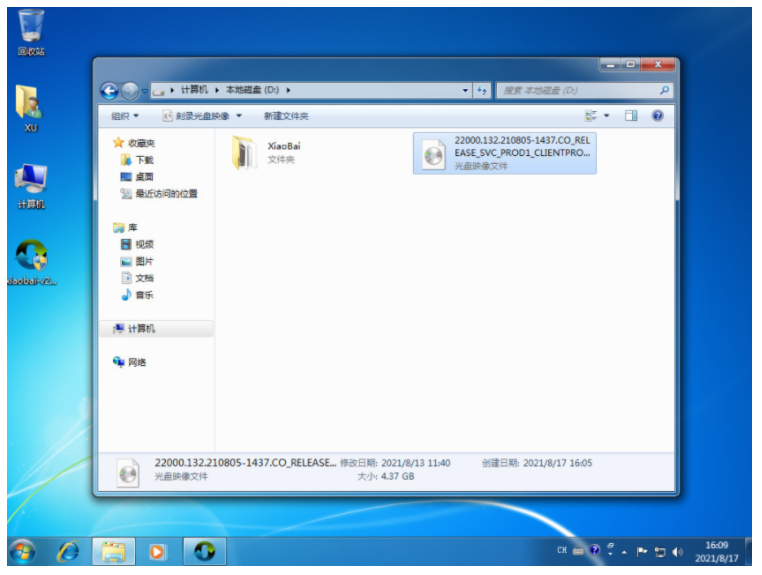762x575 pixels.
Task: Click 新建文件夹 (New folder) button
Action: [286, 116]
